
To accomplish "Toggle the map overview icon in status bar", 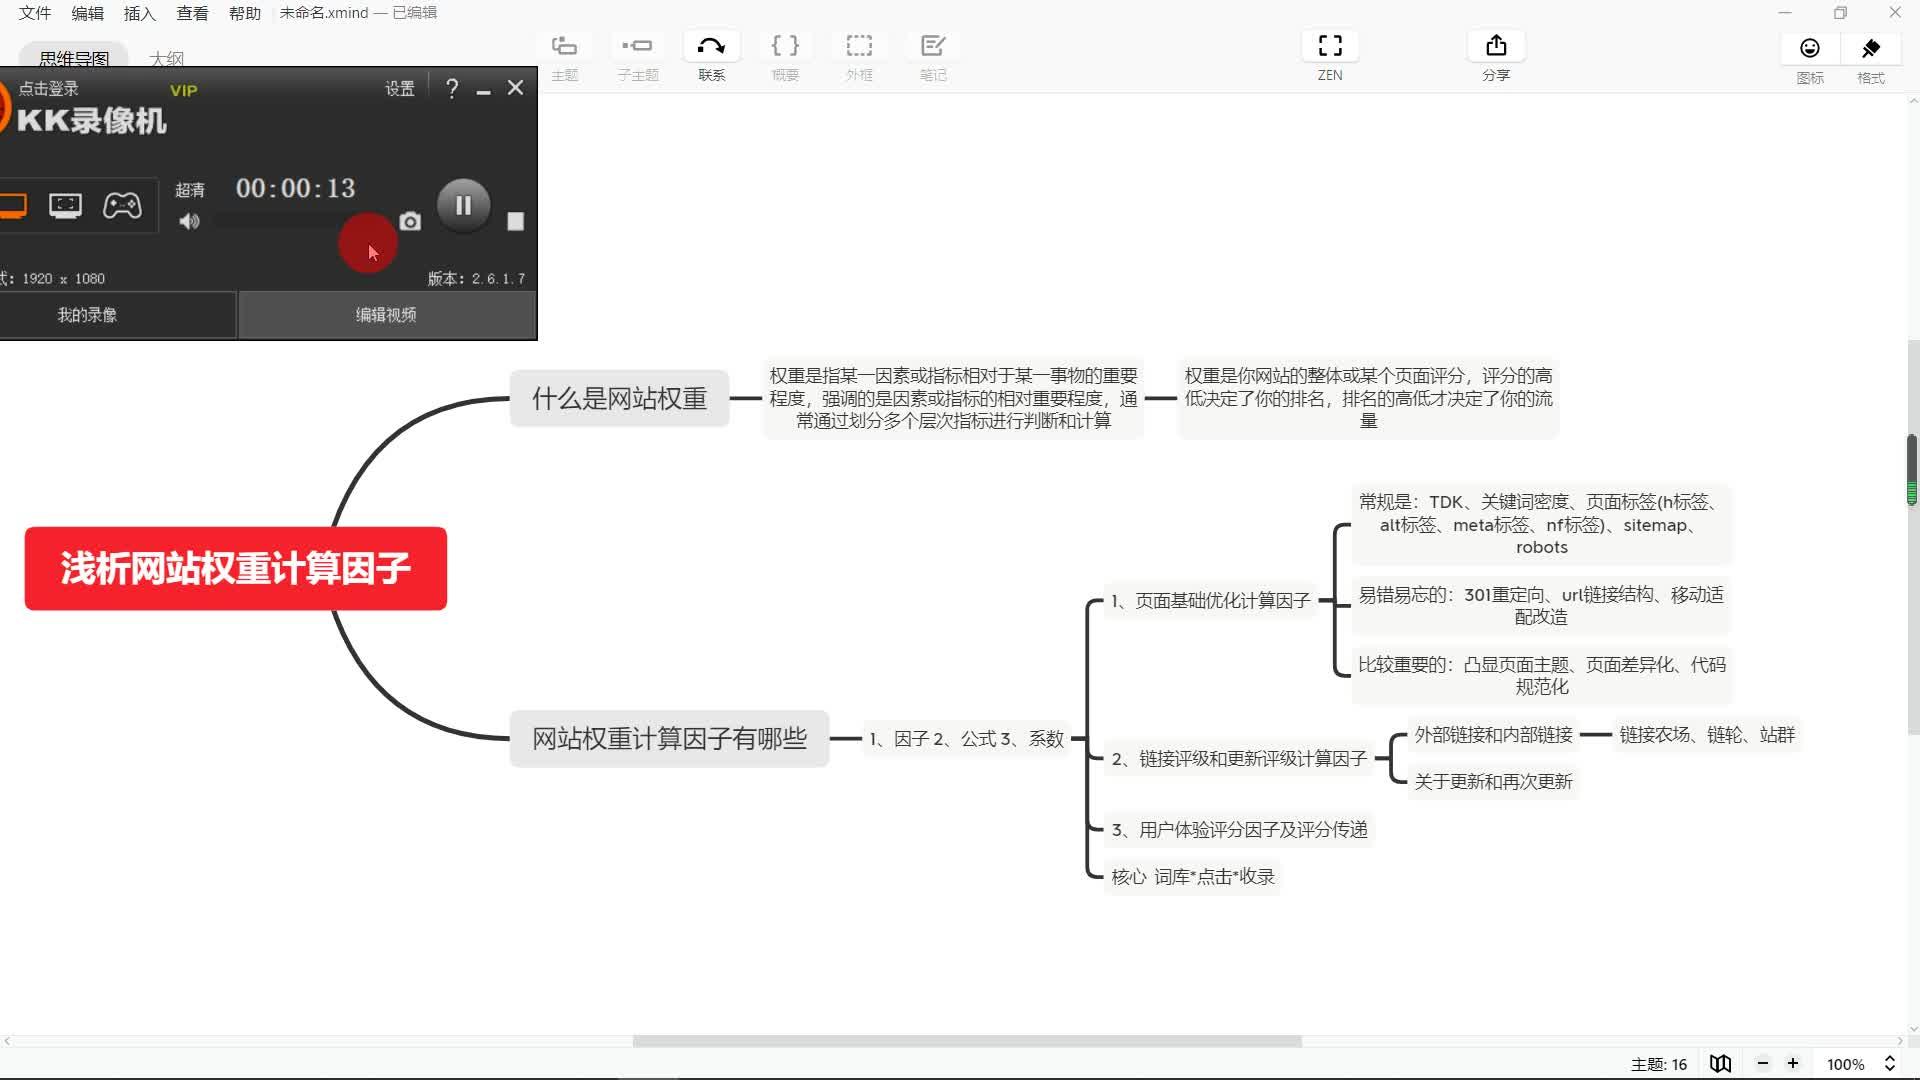I will [1720, 1064].
